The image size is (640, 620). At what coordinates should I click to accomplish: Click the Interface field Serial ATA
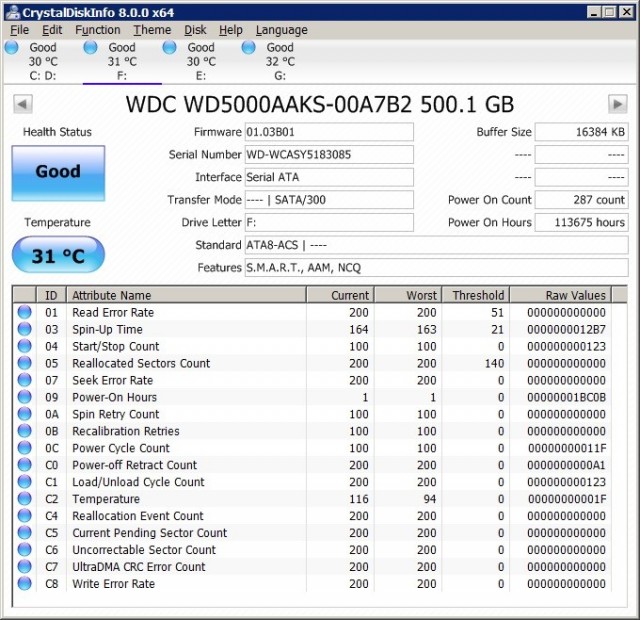pos(329,177)
